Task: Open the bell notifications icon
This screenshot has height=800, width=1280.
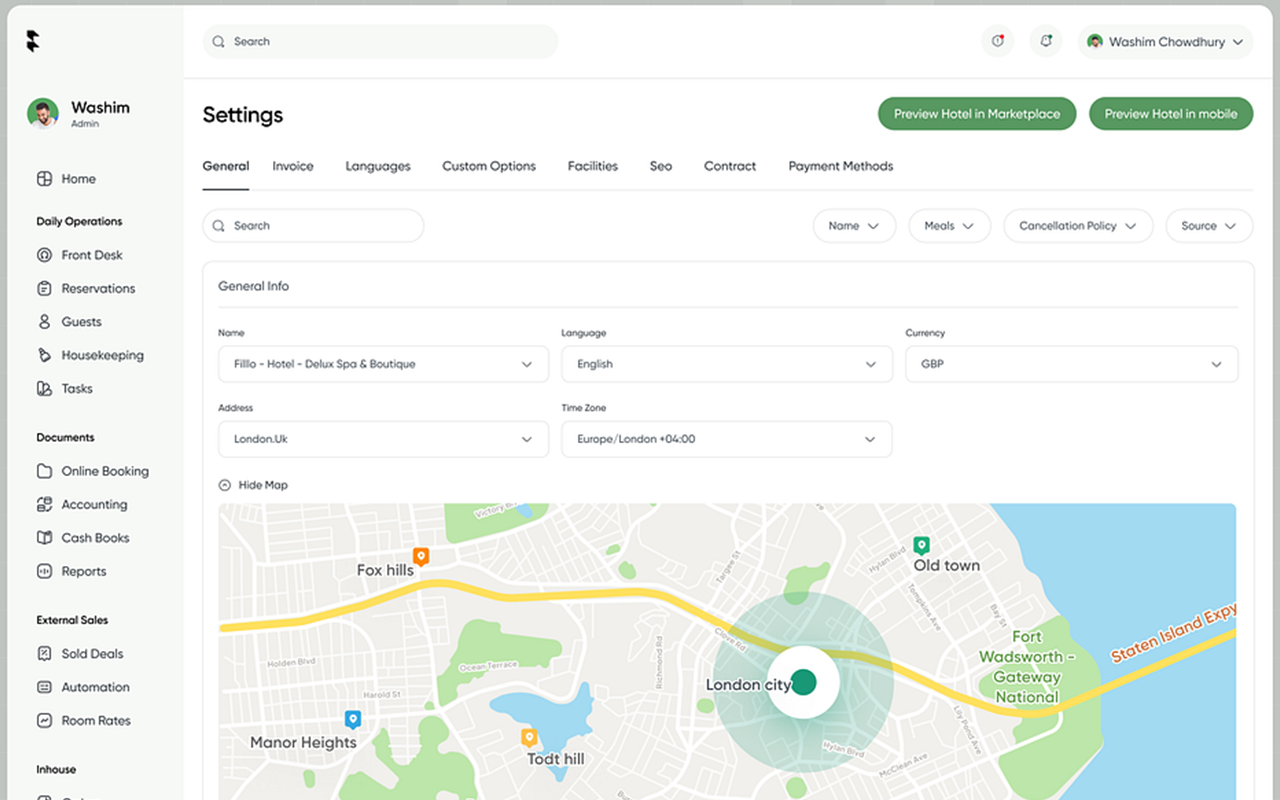Action: [1045, 41]
